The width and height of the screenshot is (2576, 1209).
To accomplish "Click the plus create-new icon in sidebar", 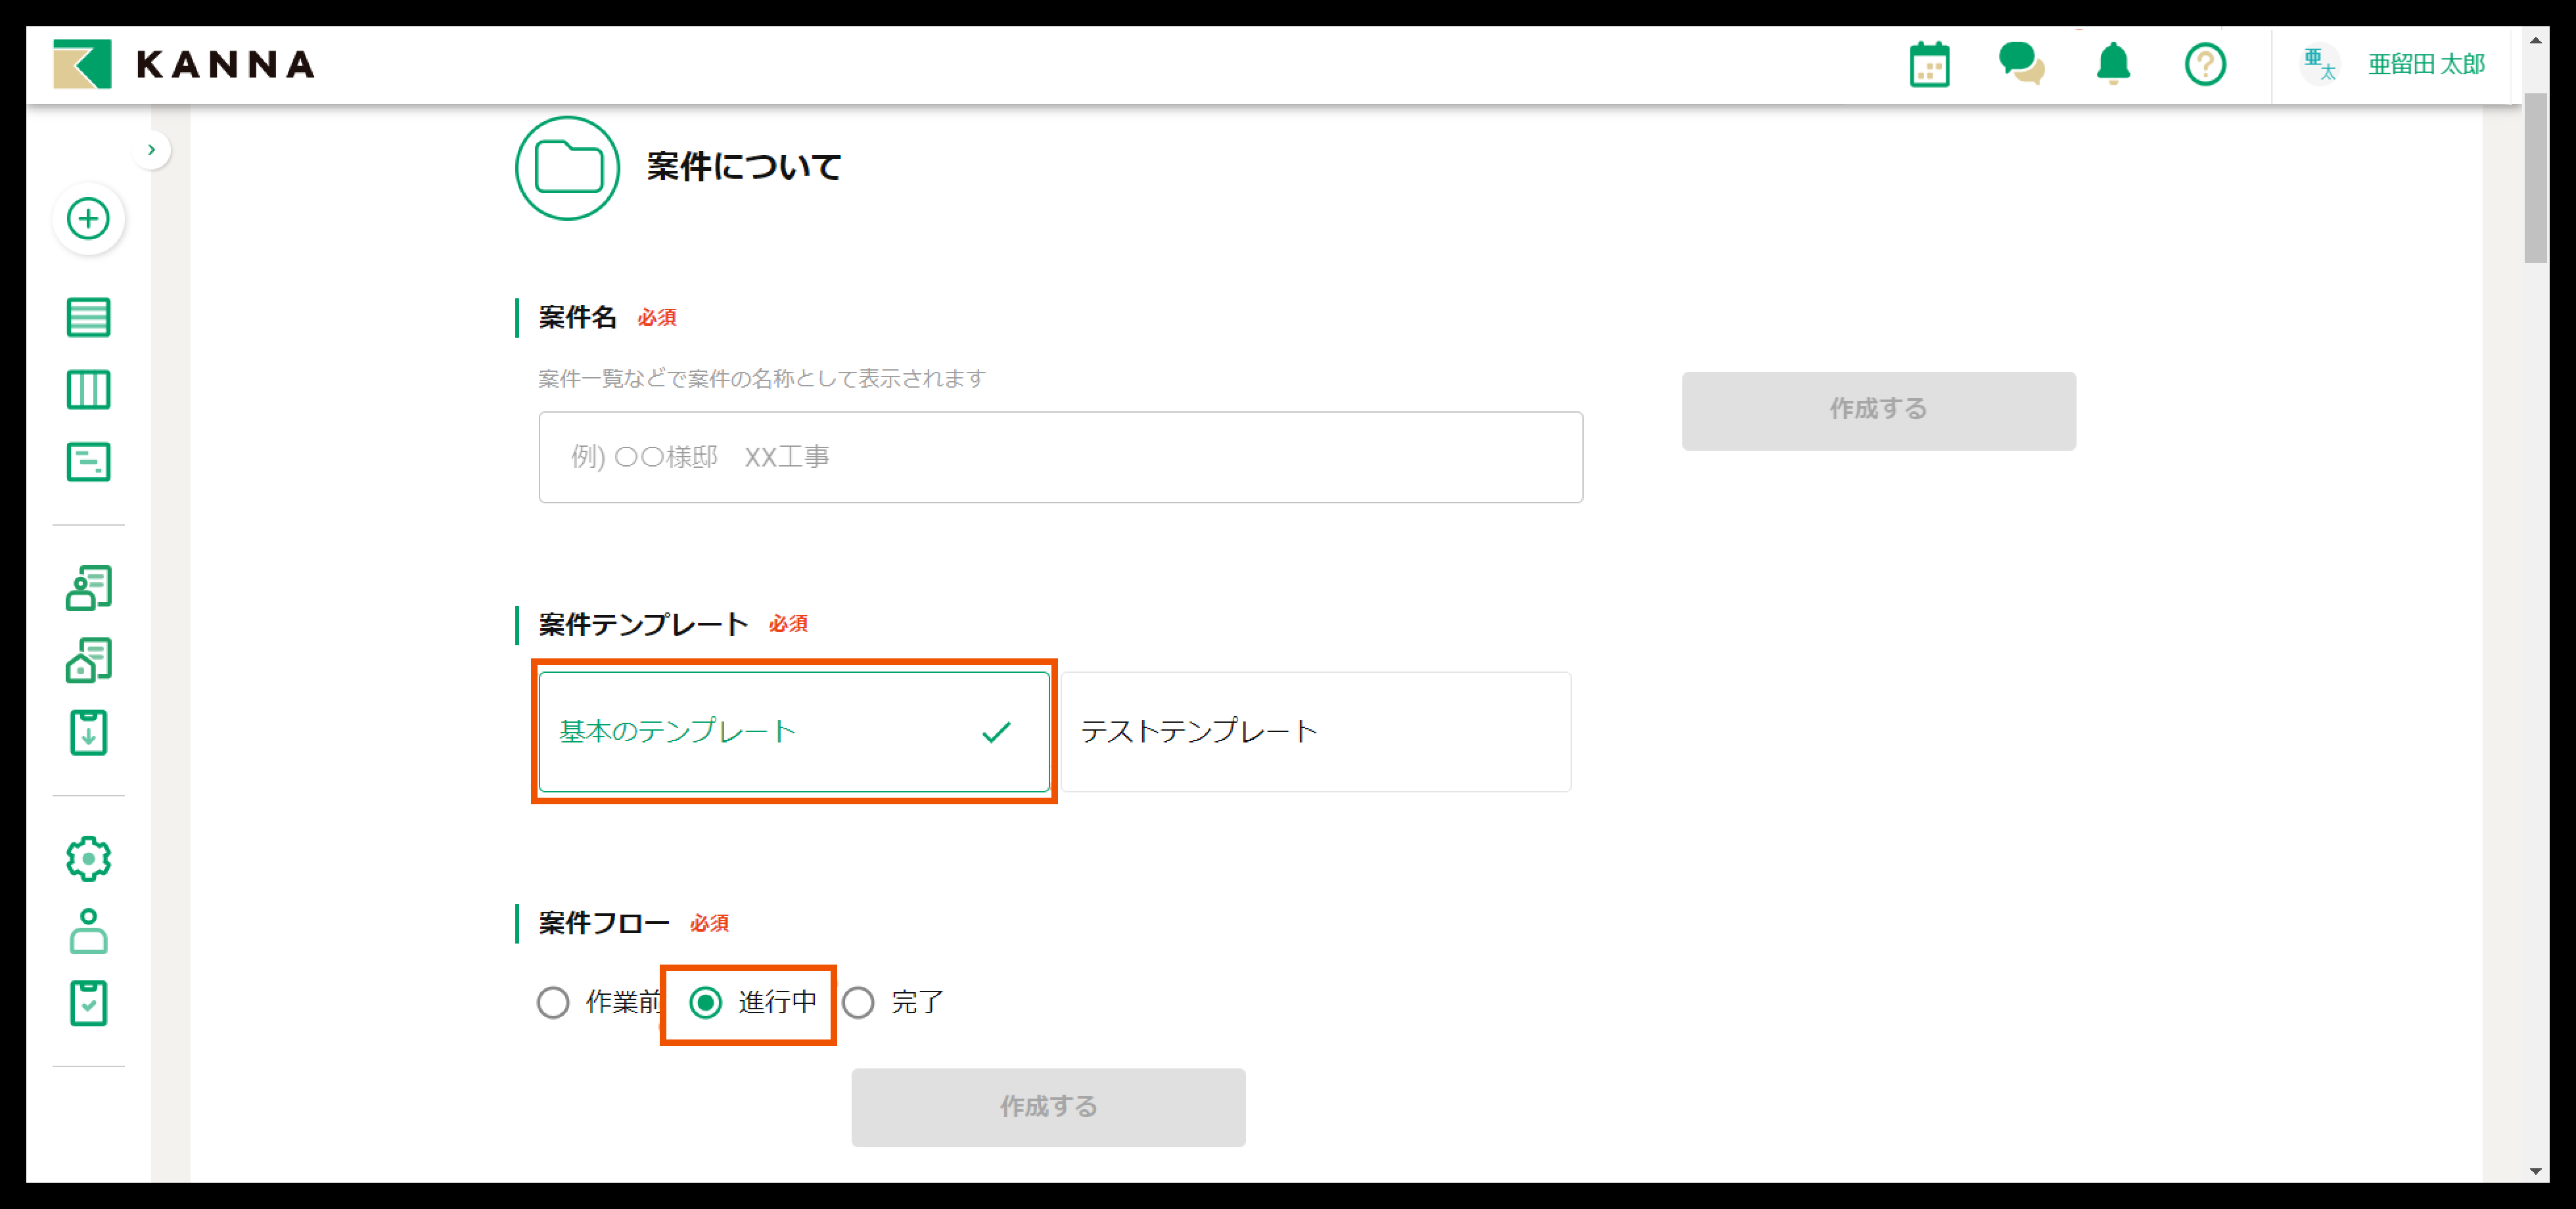I will [88, 218].
